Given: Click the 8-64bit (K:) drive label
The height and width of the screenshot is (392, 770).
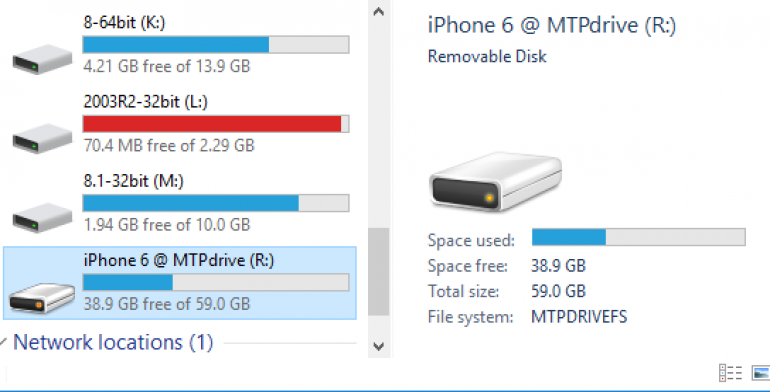Looking at the screenshot, I should (x=124, y=22).
